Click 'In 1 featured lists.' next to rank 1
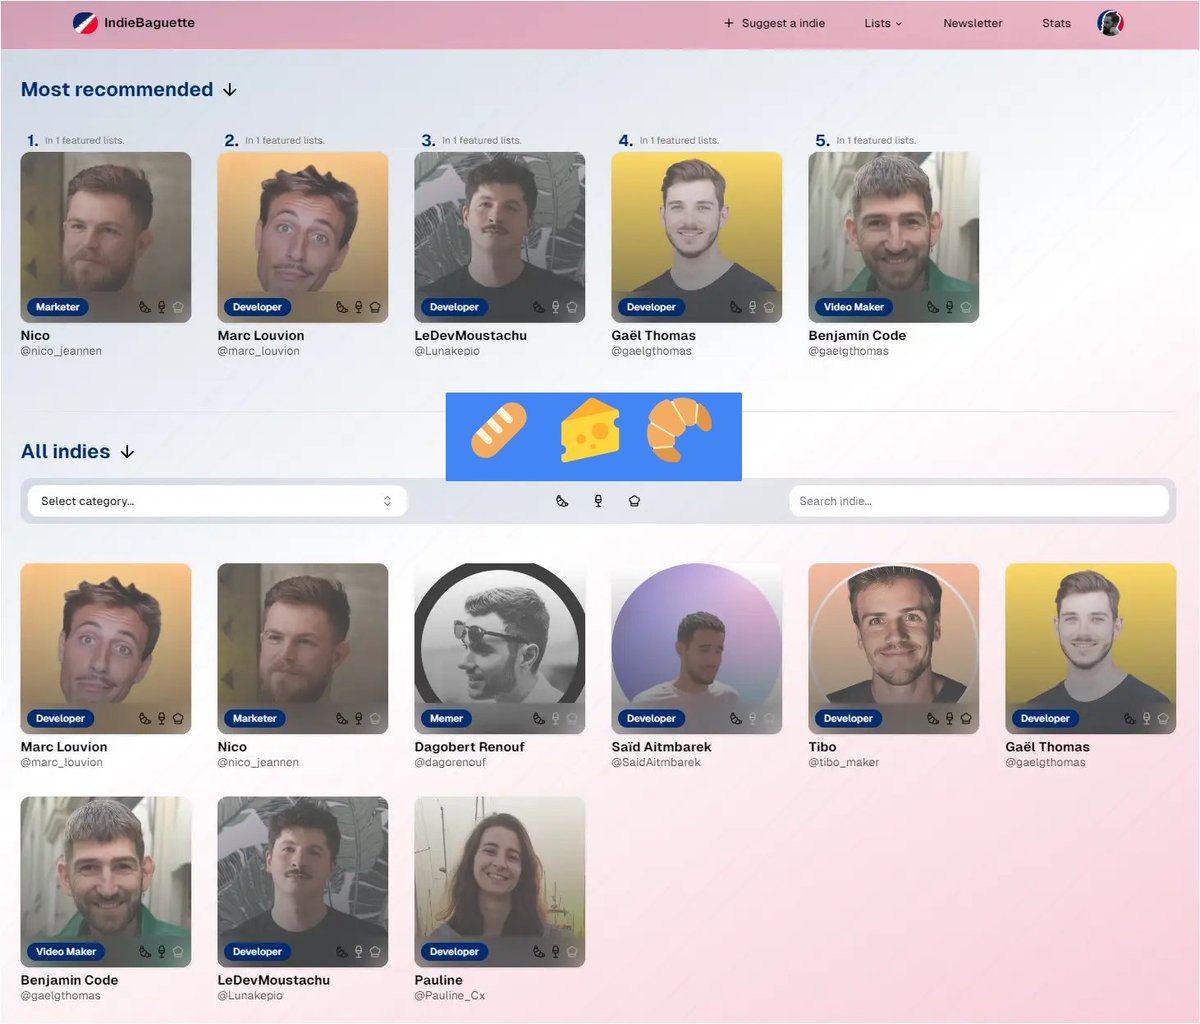 (x=85, y=141)
